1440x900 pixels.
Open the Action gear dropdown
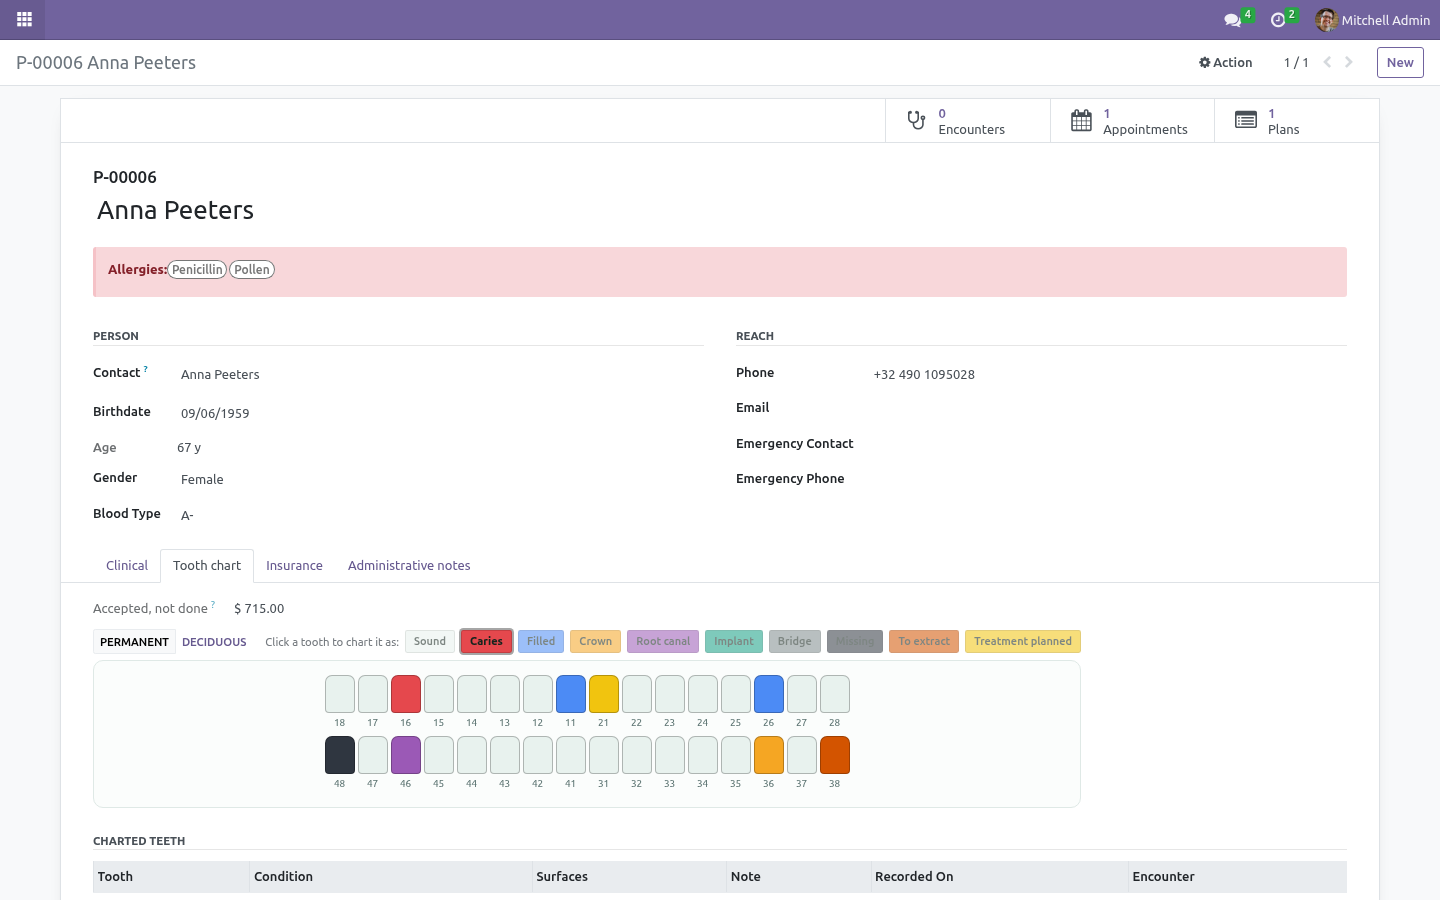click(x=1225, y=62)
